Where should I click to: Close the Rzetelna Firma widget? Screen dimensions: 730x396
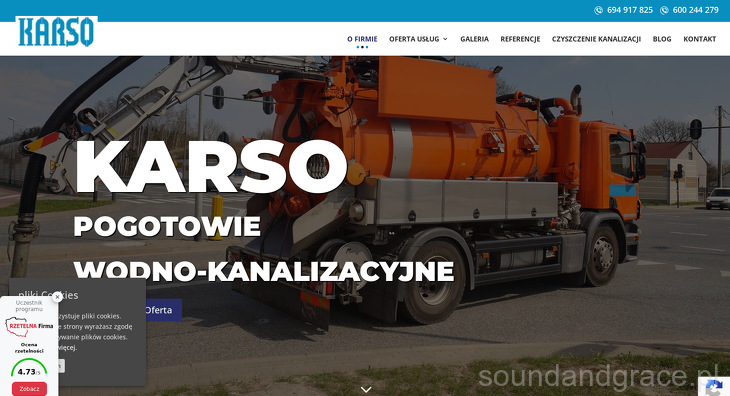[x=57, y=297]
